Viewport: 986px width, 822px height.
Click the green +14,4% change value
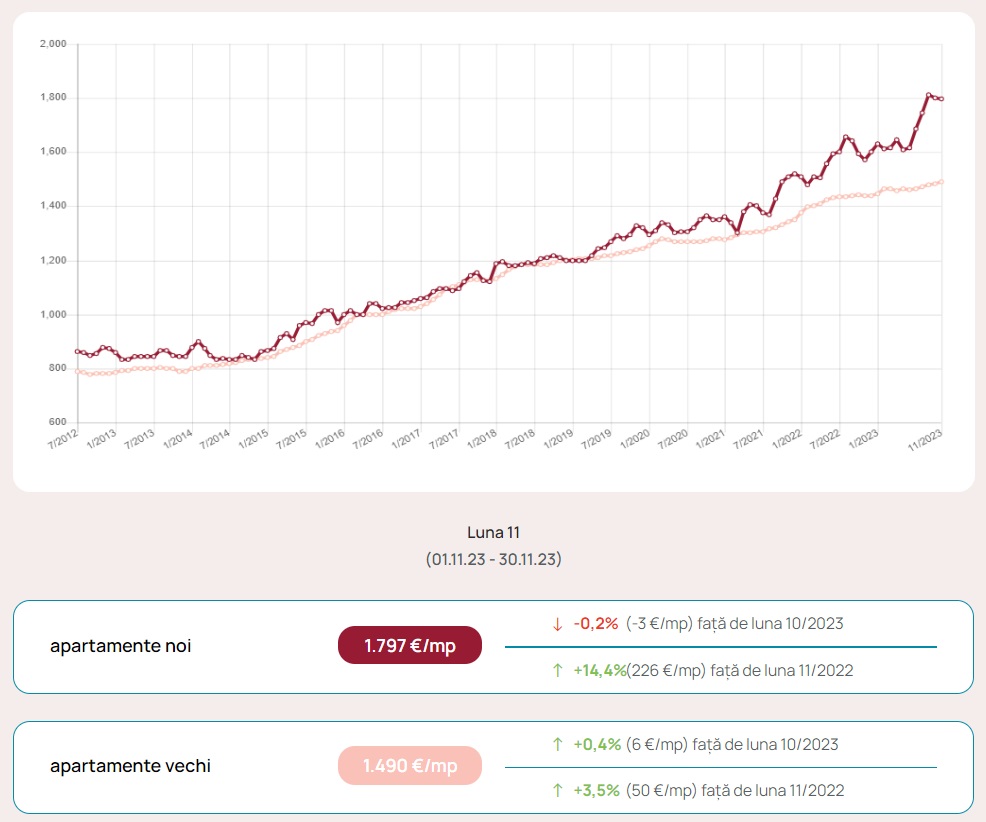coord(599,670)
